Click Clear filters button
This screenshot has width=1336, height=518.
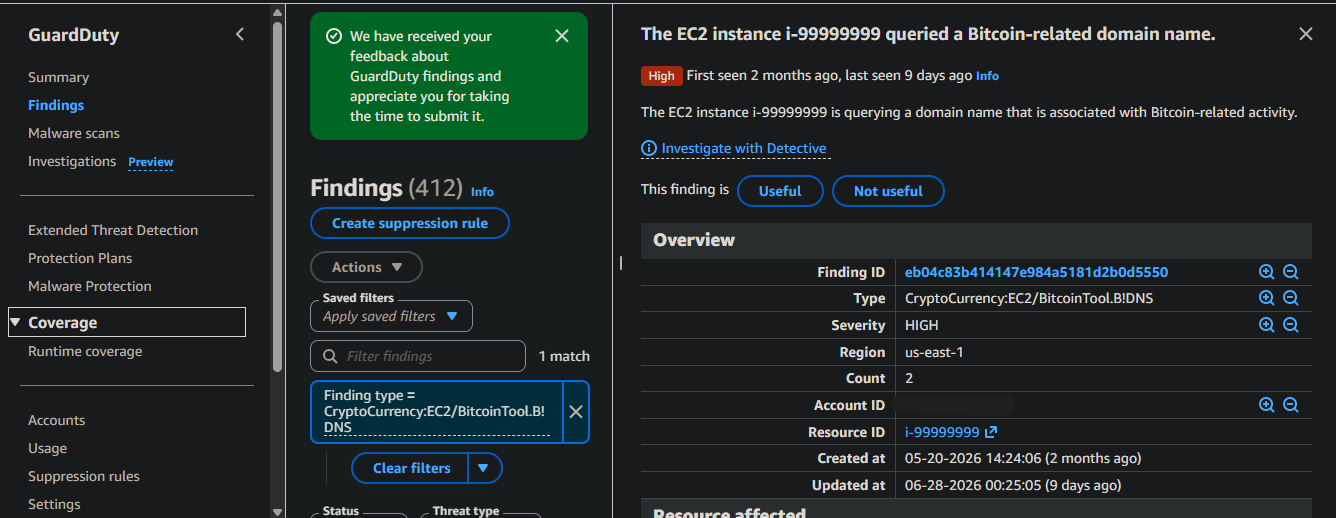pyautogui.click(x=411, y=468)
